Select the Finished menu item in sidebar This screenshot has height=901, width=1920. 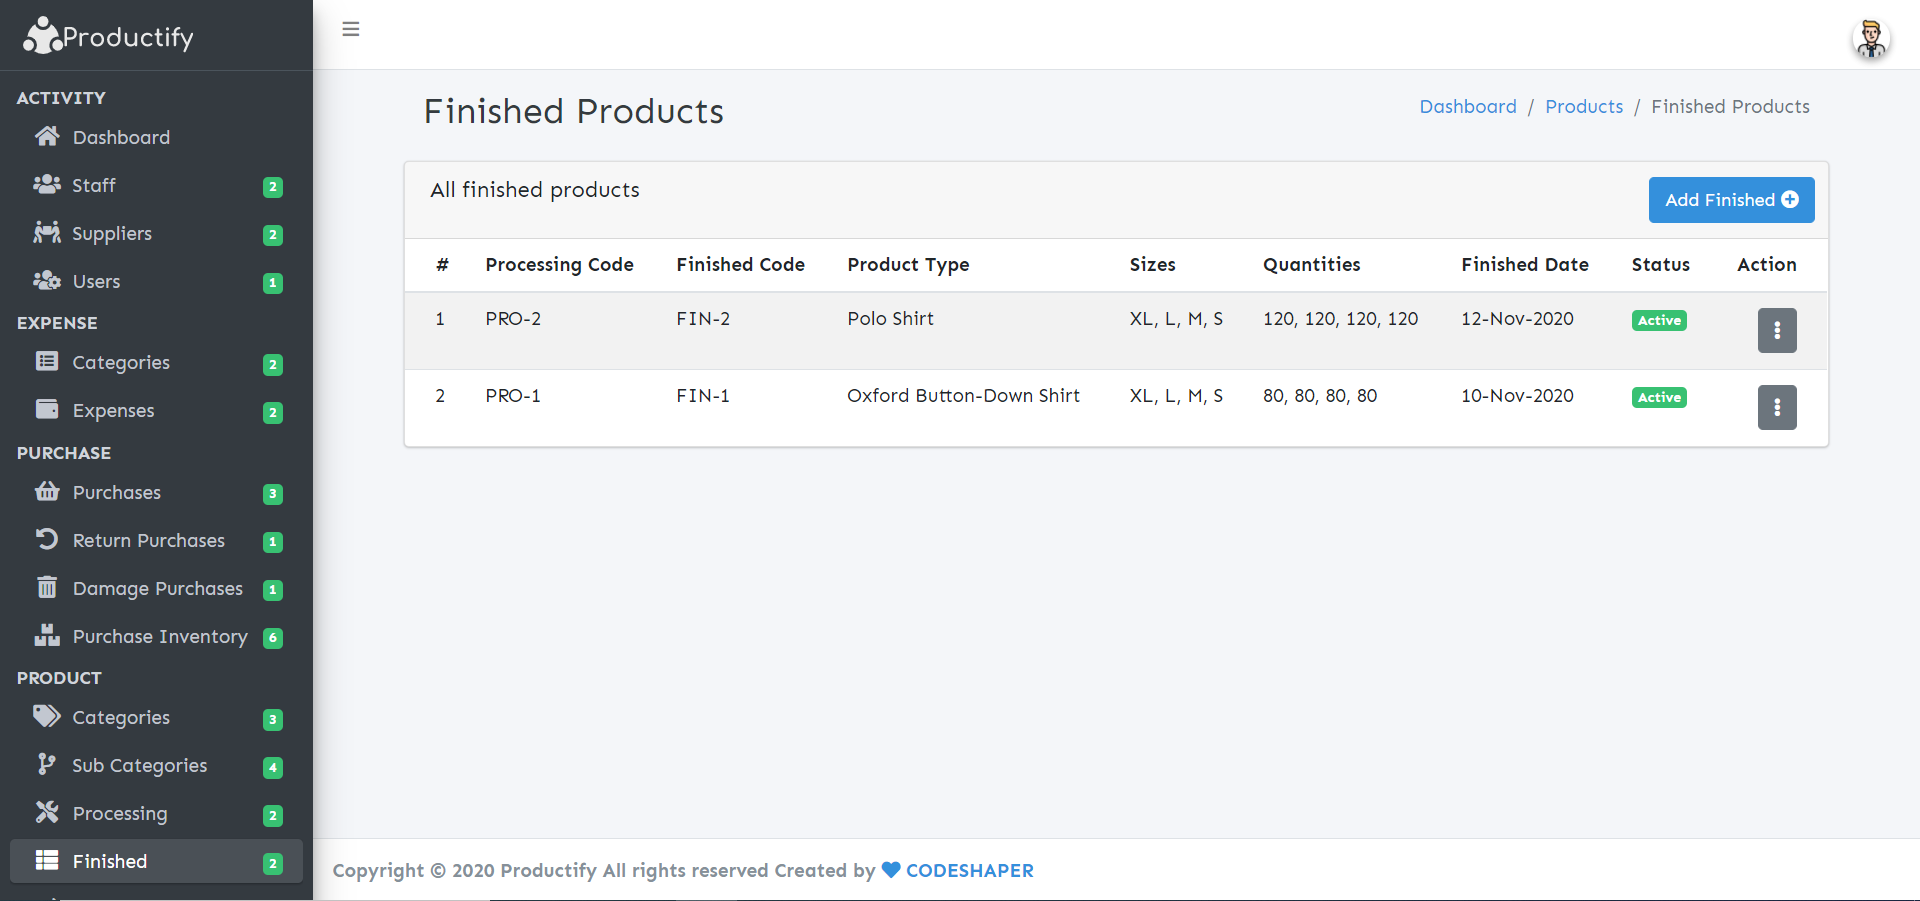(110, 860)
